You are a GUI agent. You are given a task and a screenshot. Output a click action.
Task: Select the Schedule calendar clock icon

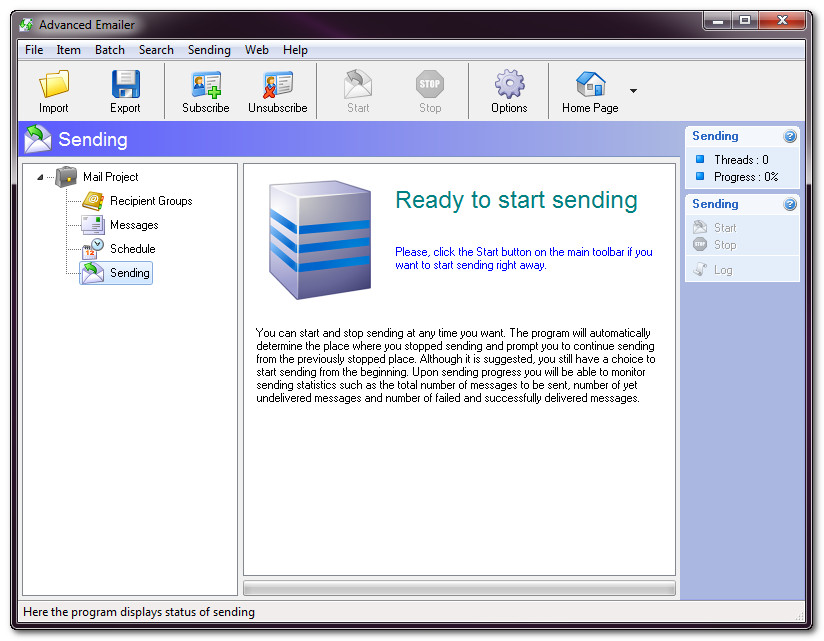pyautogui.click(x=93, y=249)
